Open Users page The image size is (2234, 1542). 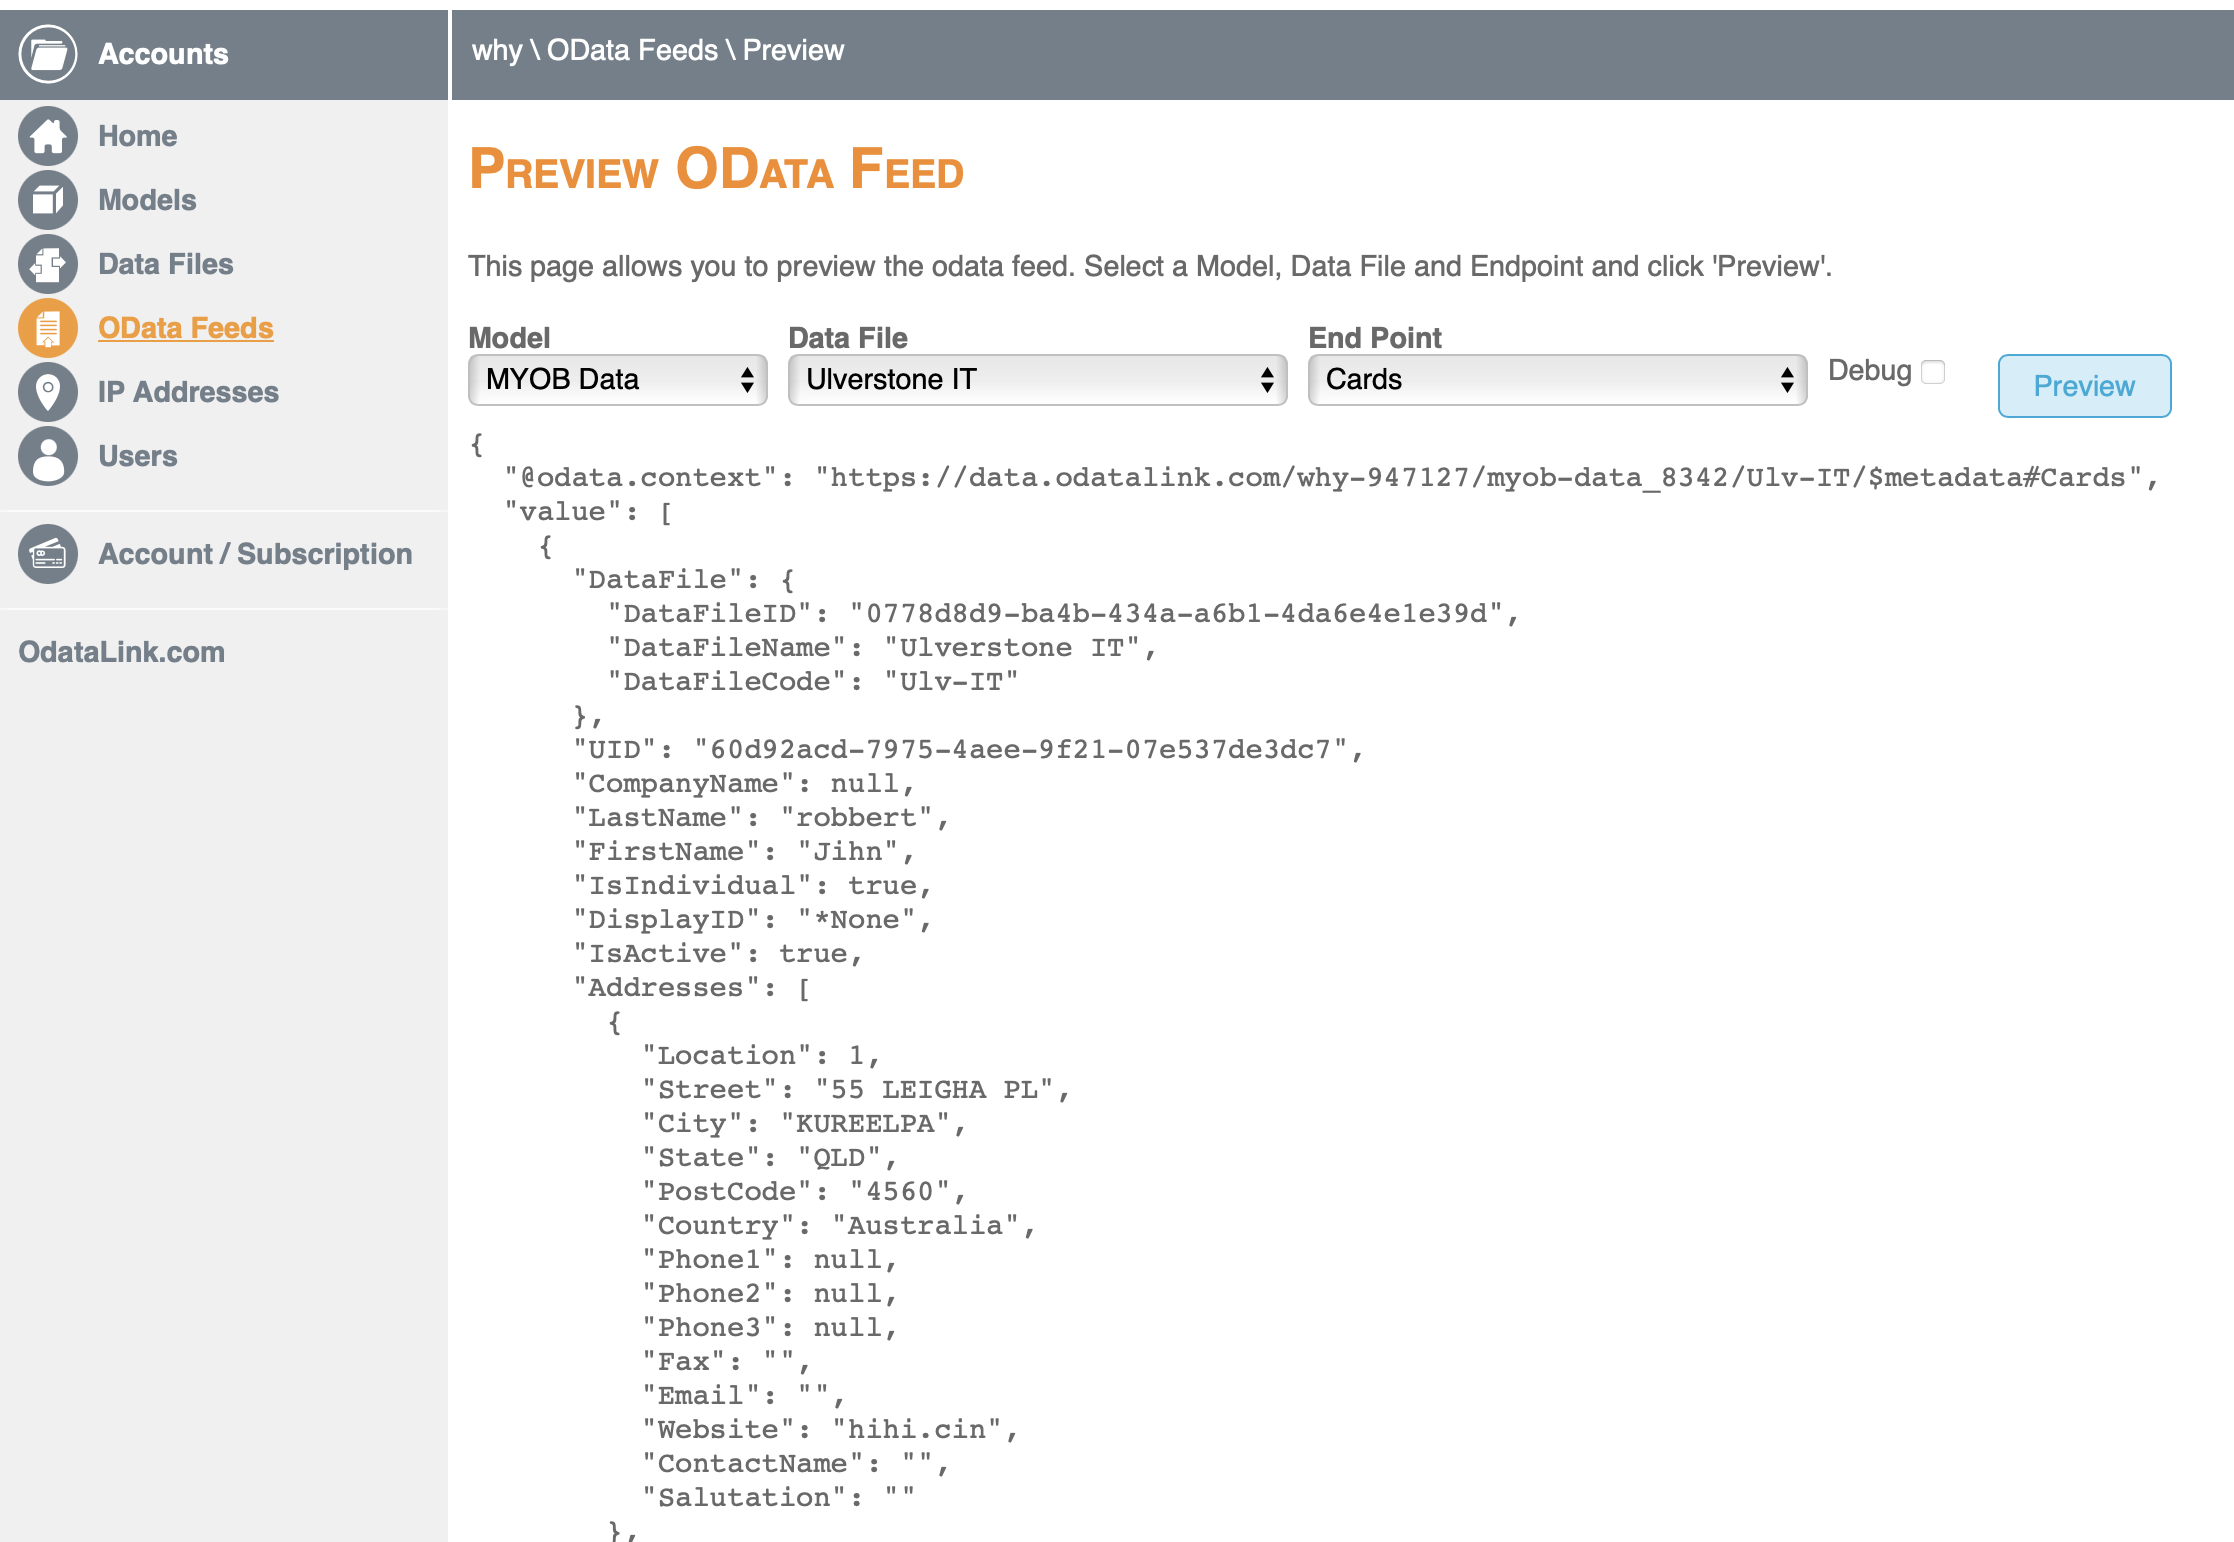tap(137, 456)
